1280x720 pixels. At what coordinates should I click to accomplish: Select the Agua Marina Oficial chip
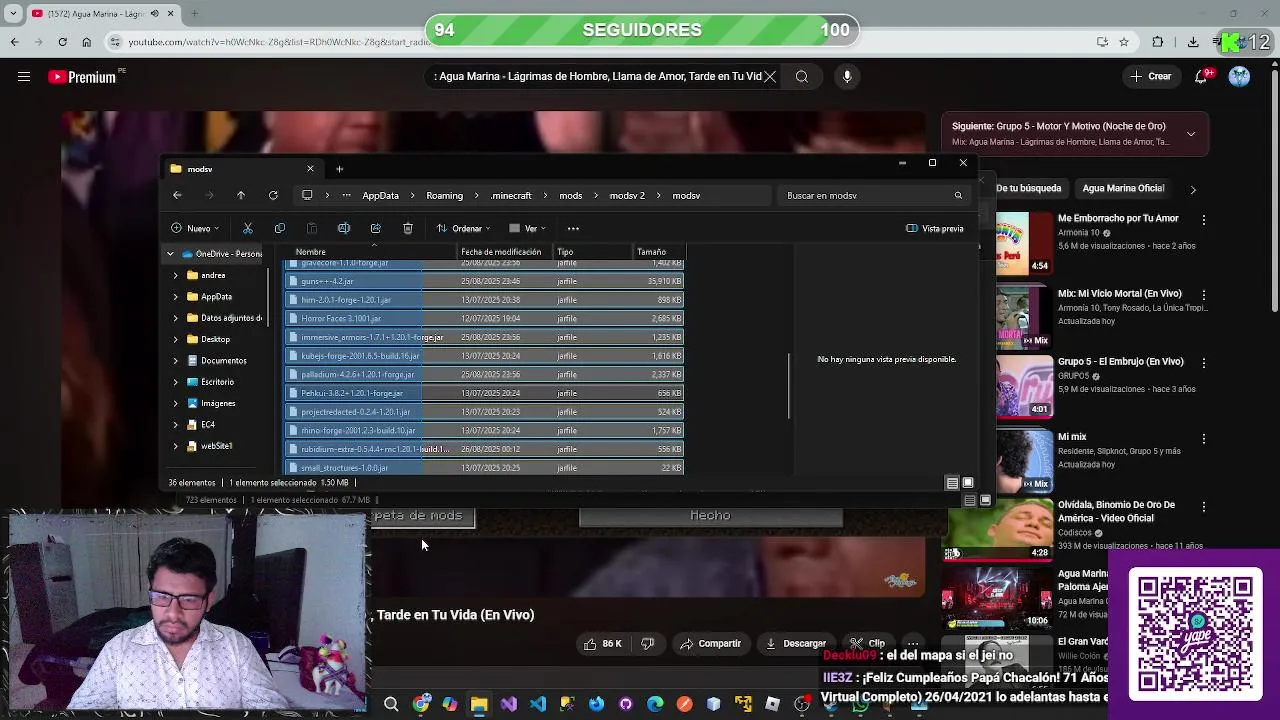tap(1123, 188)
